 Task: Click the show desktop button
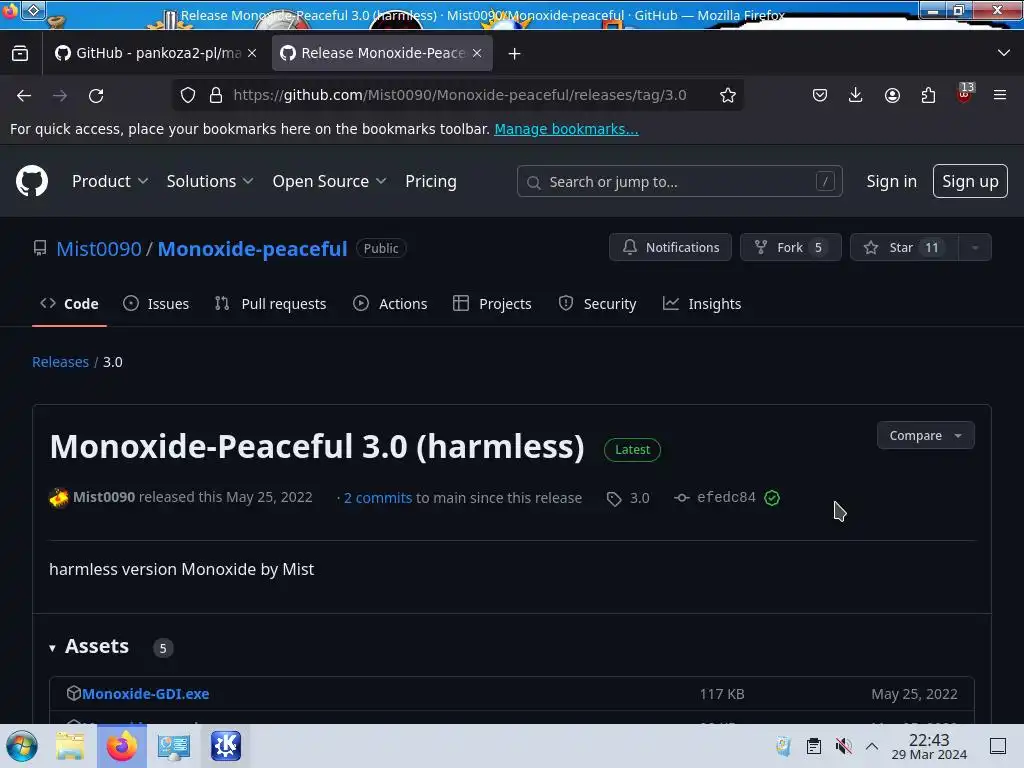point(998,746)
